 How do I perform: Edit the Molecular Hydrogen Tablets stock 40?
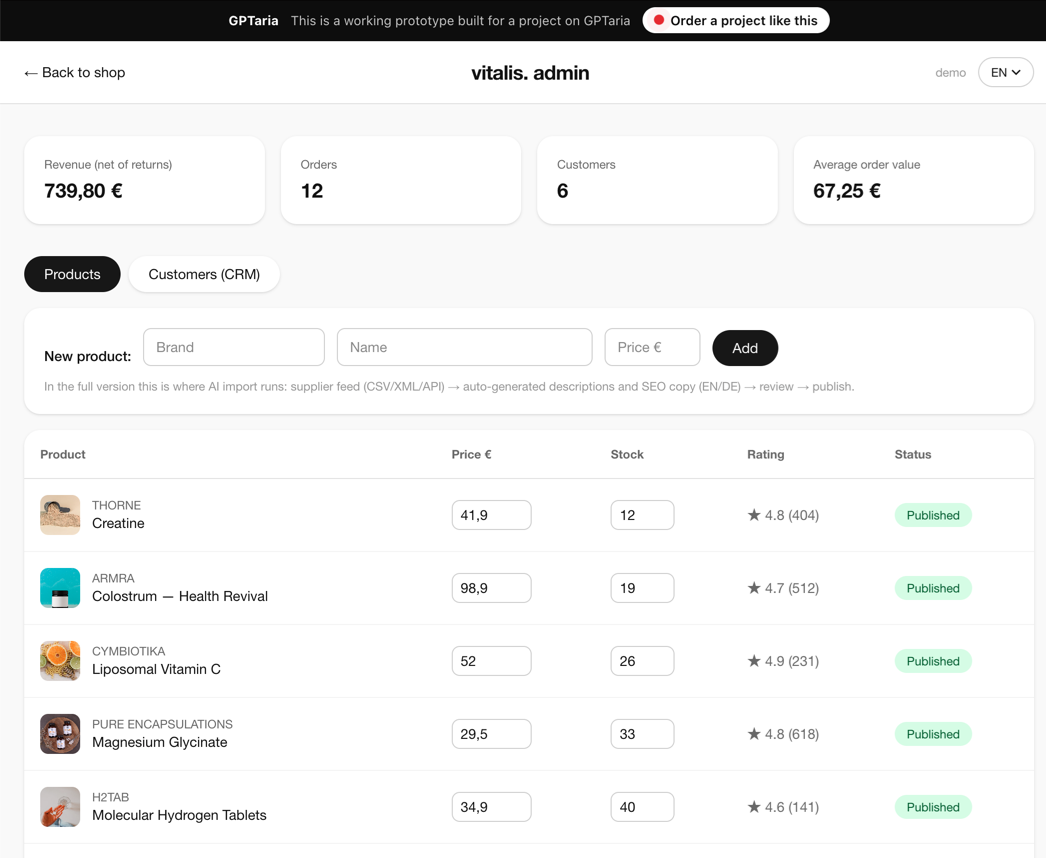pos(642,807)
